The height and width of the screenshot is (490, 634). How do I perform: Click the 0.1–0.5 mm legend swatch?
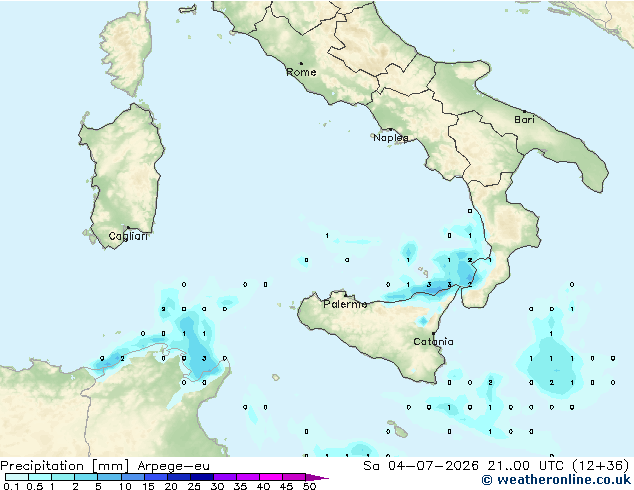pos(17,477)
